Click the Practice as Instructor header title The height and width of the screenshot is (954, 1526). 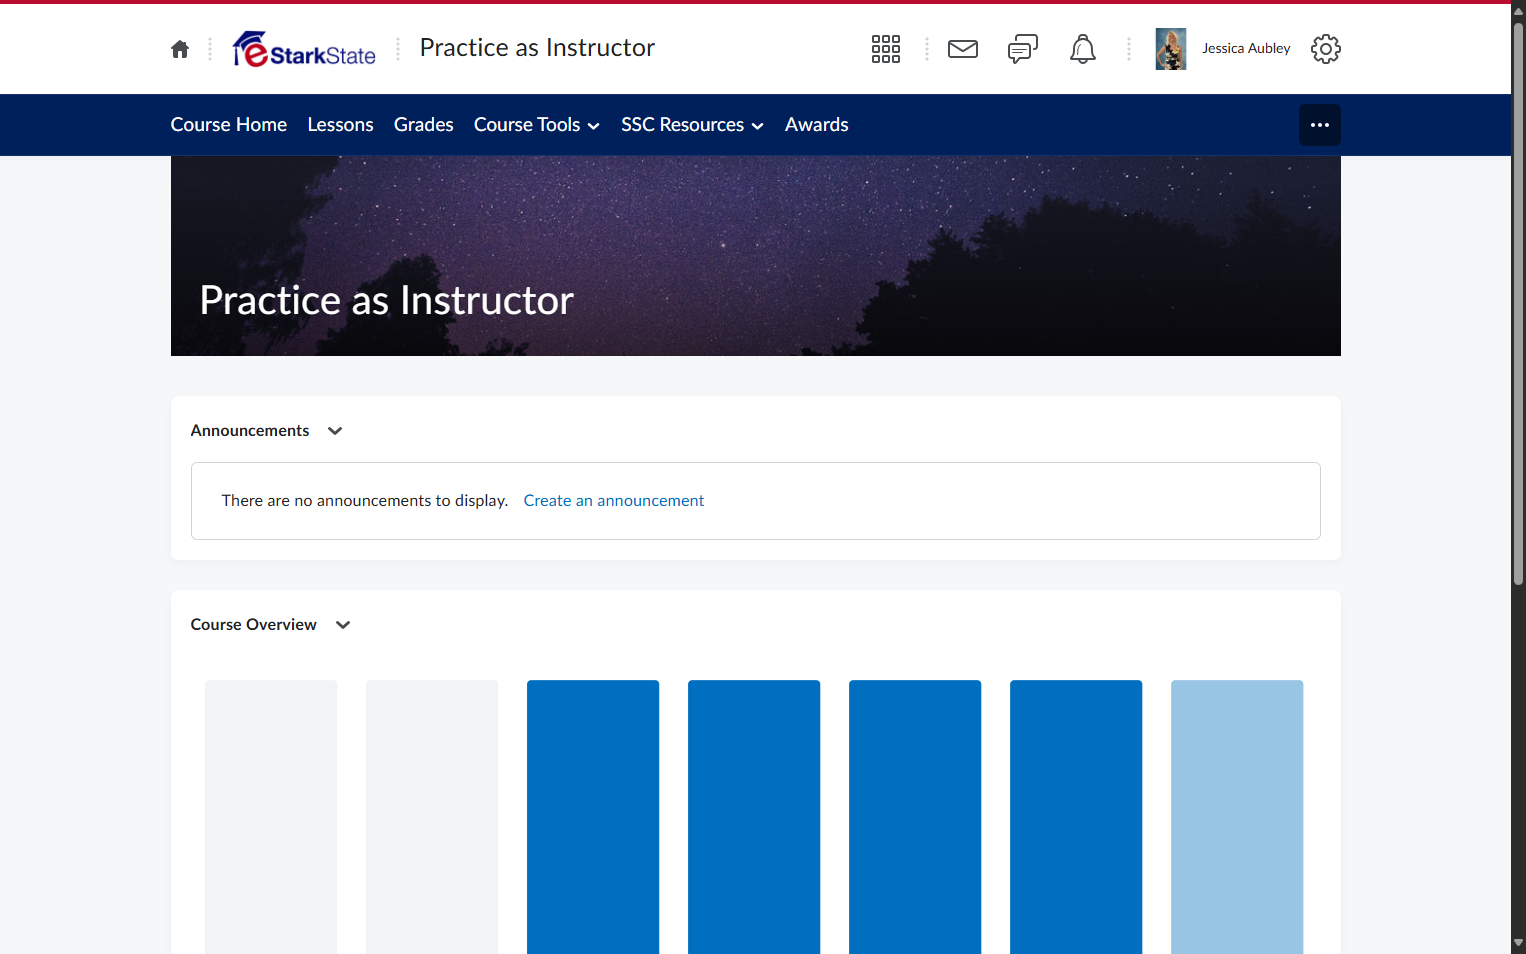tap(537, 48)
